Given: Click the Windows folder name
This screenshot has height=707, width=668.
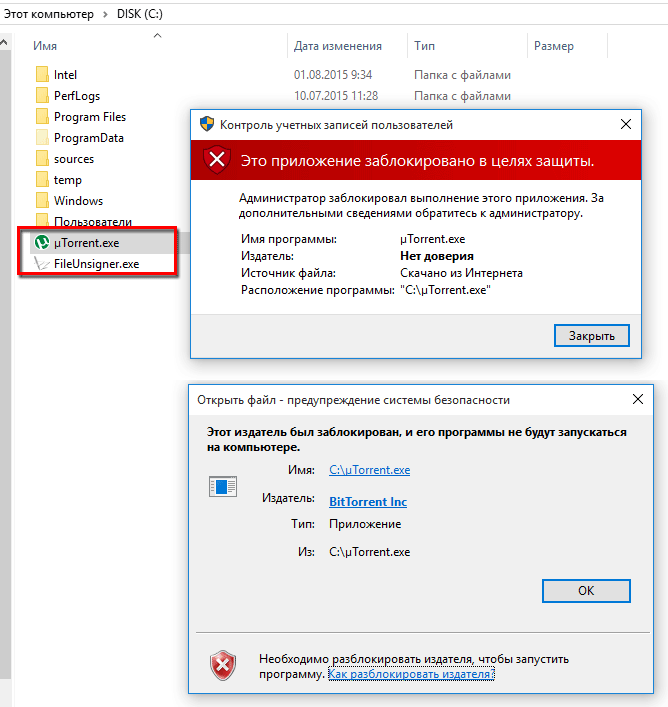Looking at the screenshot, I should pos(78,201).
